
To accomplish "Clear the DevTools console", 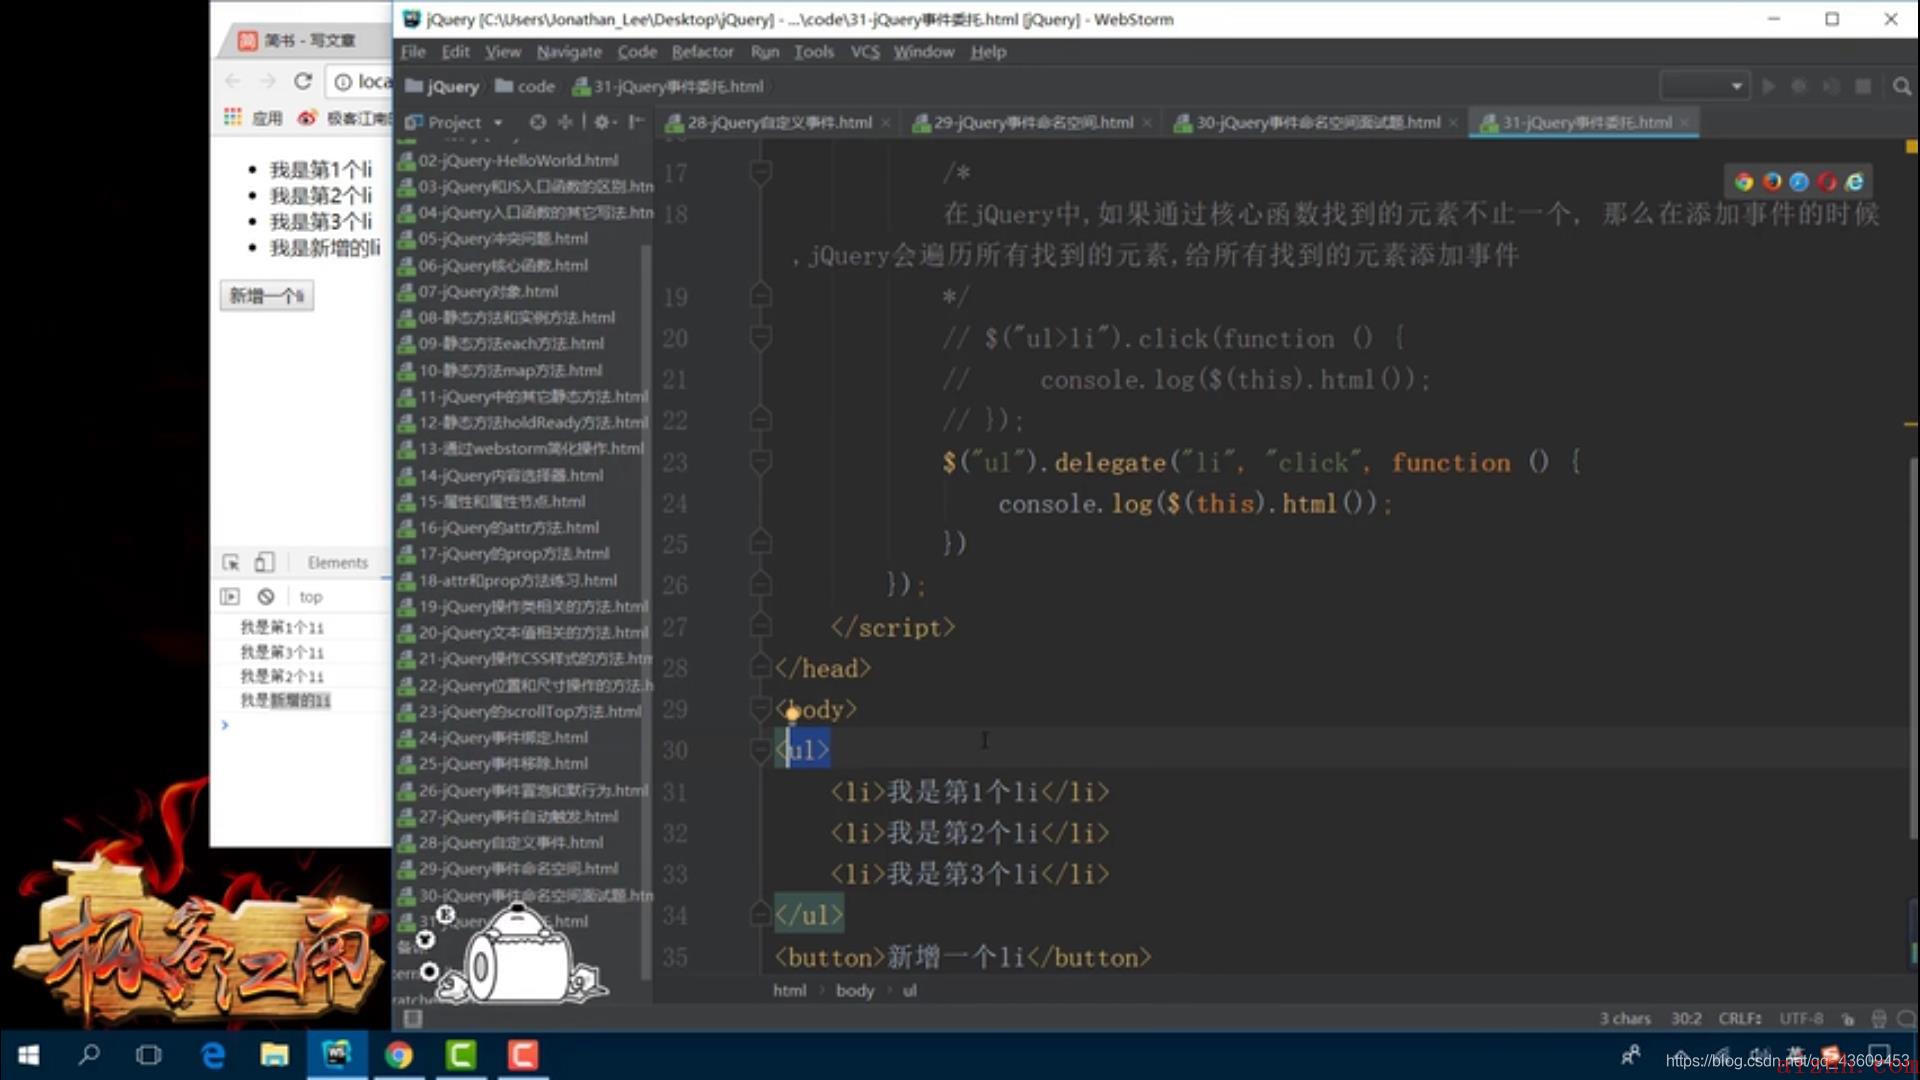I will [265, 597].
